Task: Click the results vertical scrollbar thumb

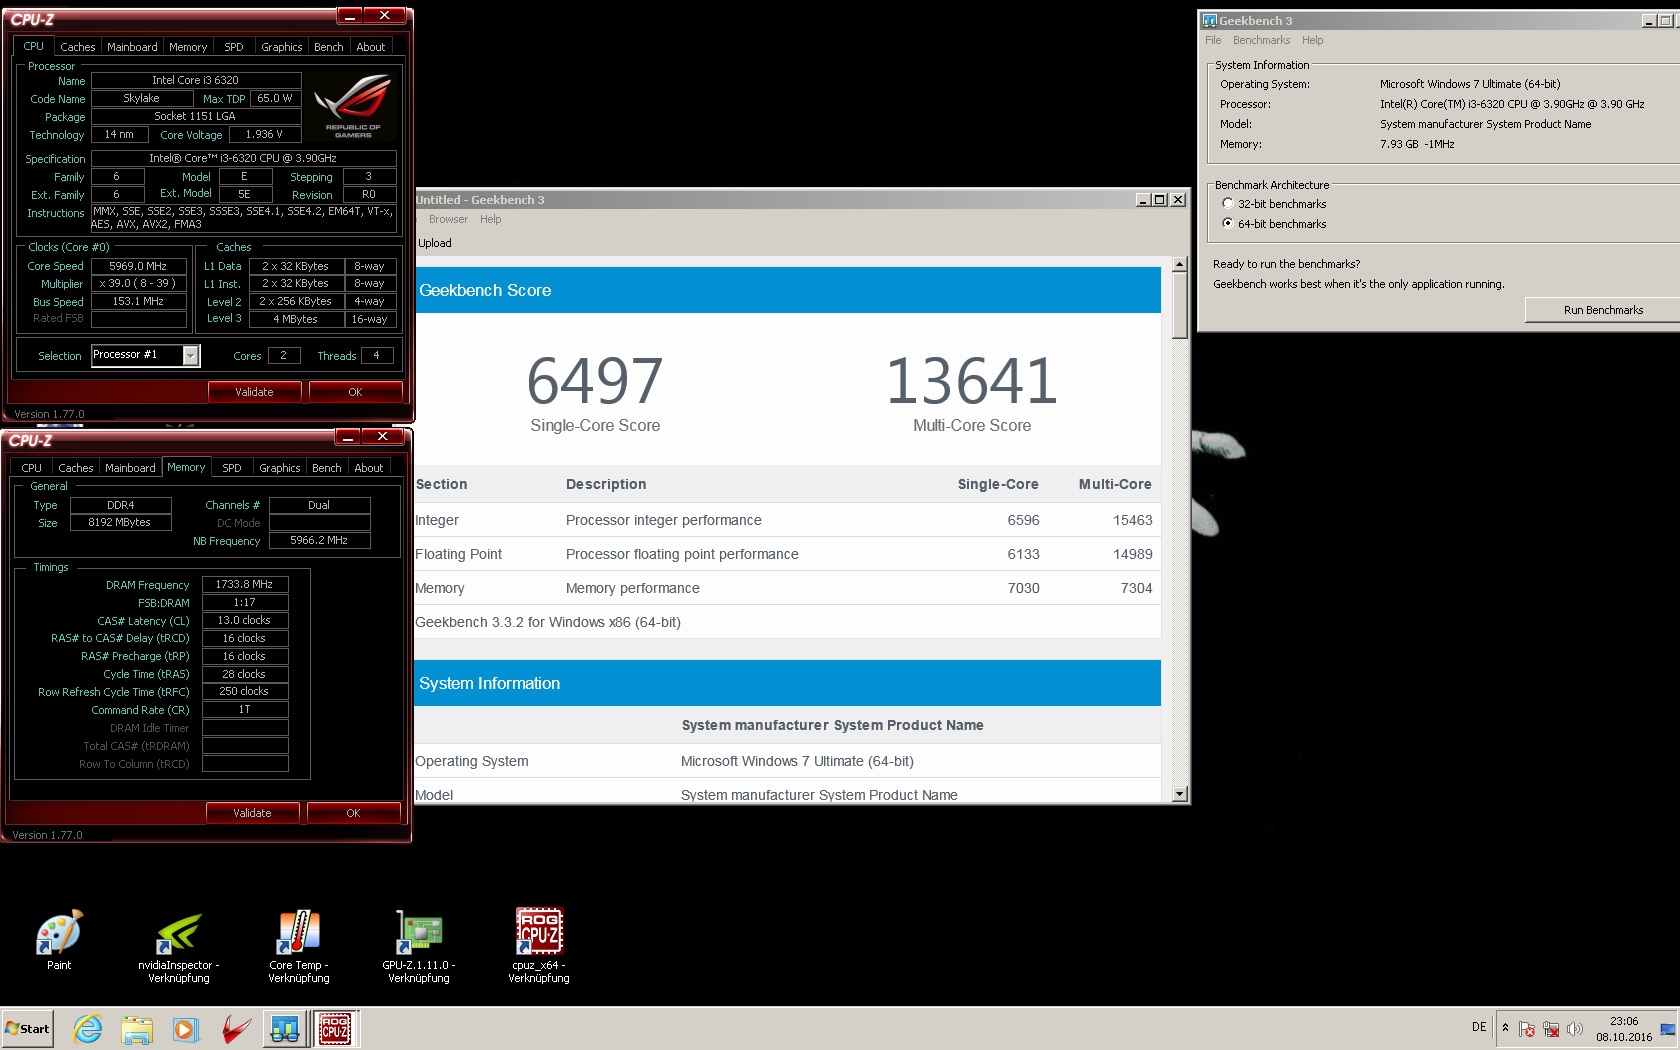Action: coord(1180,305)
